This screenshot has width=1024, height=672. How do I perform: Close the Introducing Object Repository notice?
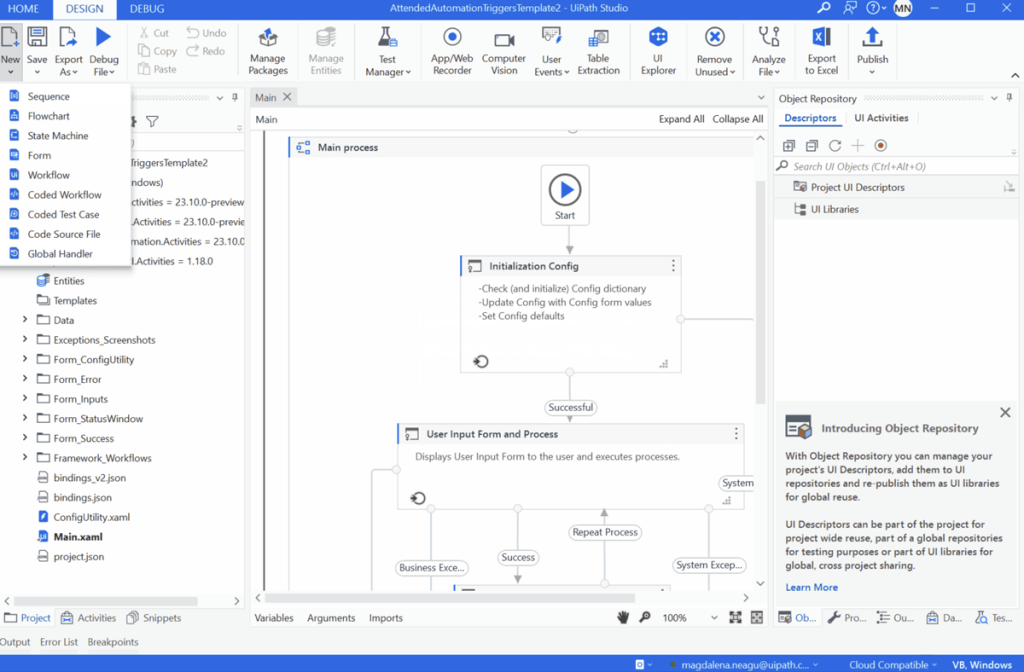tap(1005, 412)
